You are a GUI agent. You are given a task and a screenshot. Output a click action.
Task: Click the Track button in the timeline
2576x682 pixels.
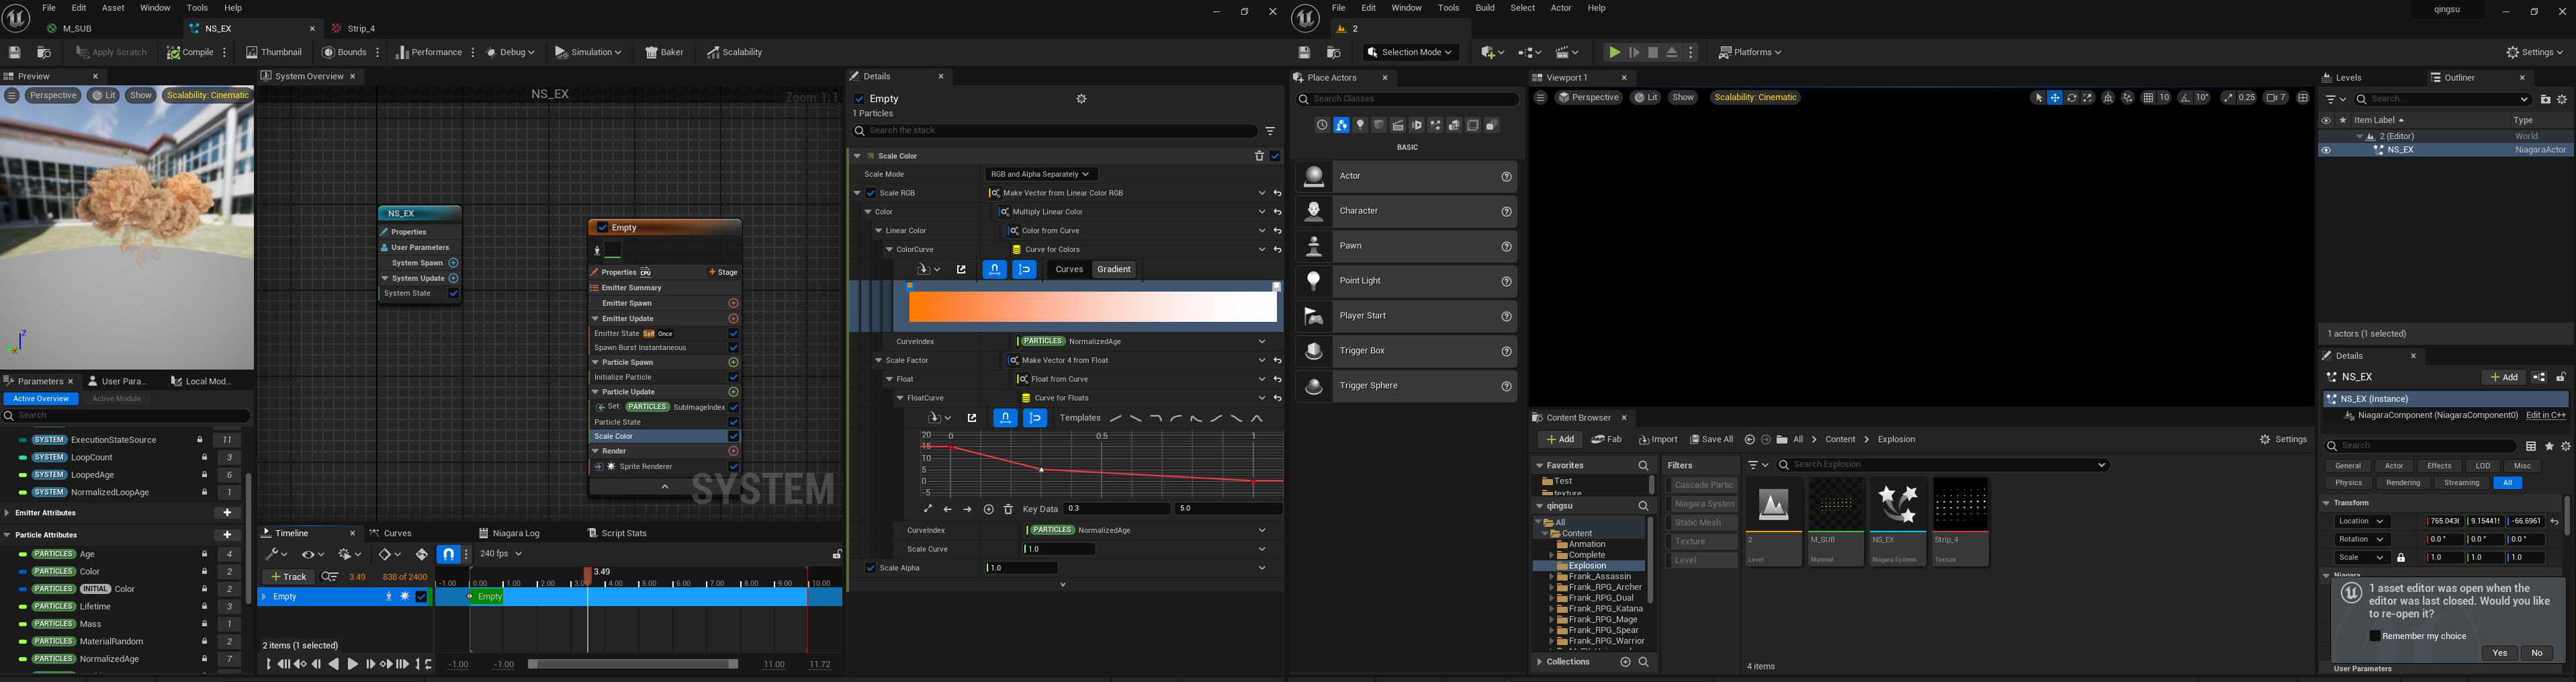tap(288, 577)
